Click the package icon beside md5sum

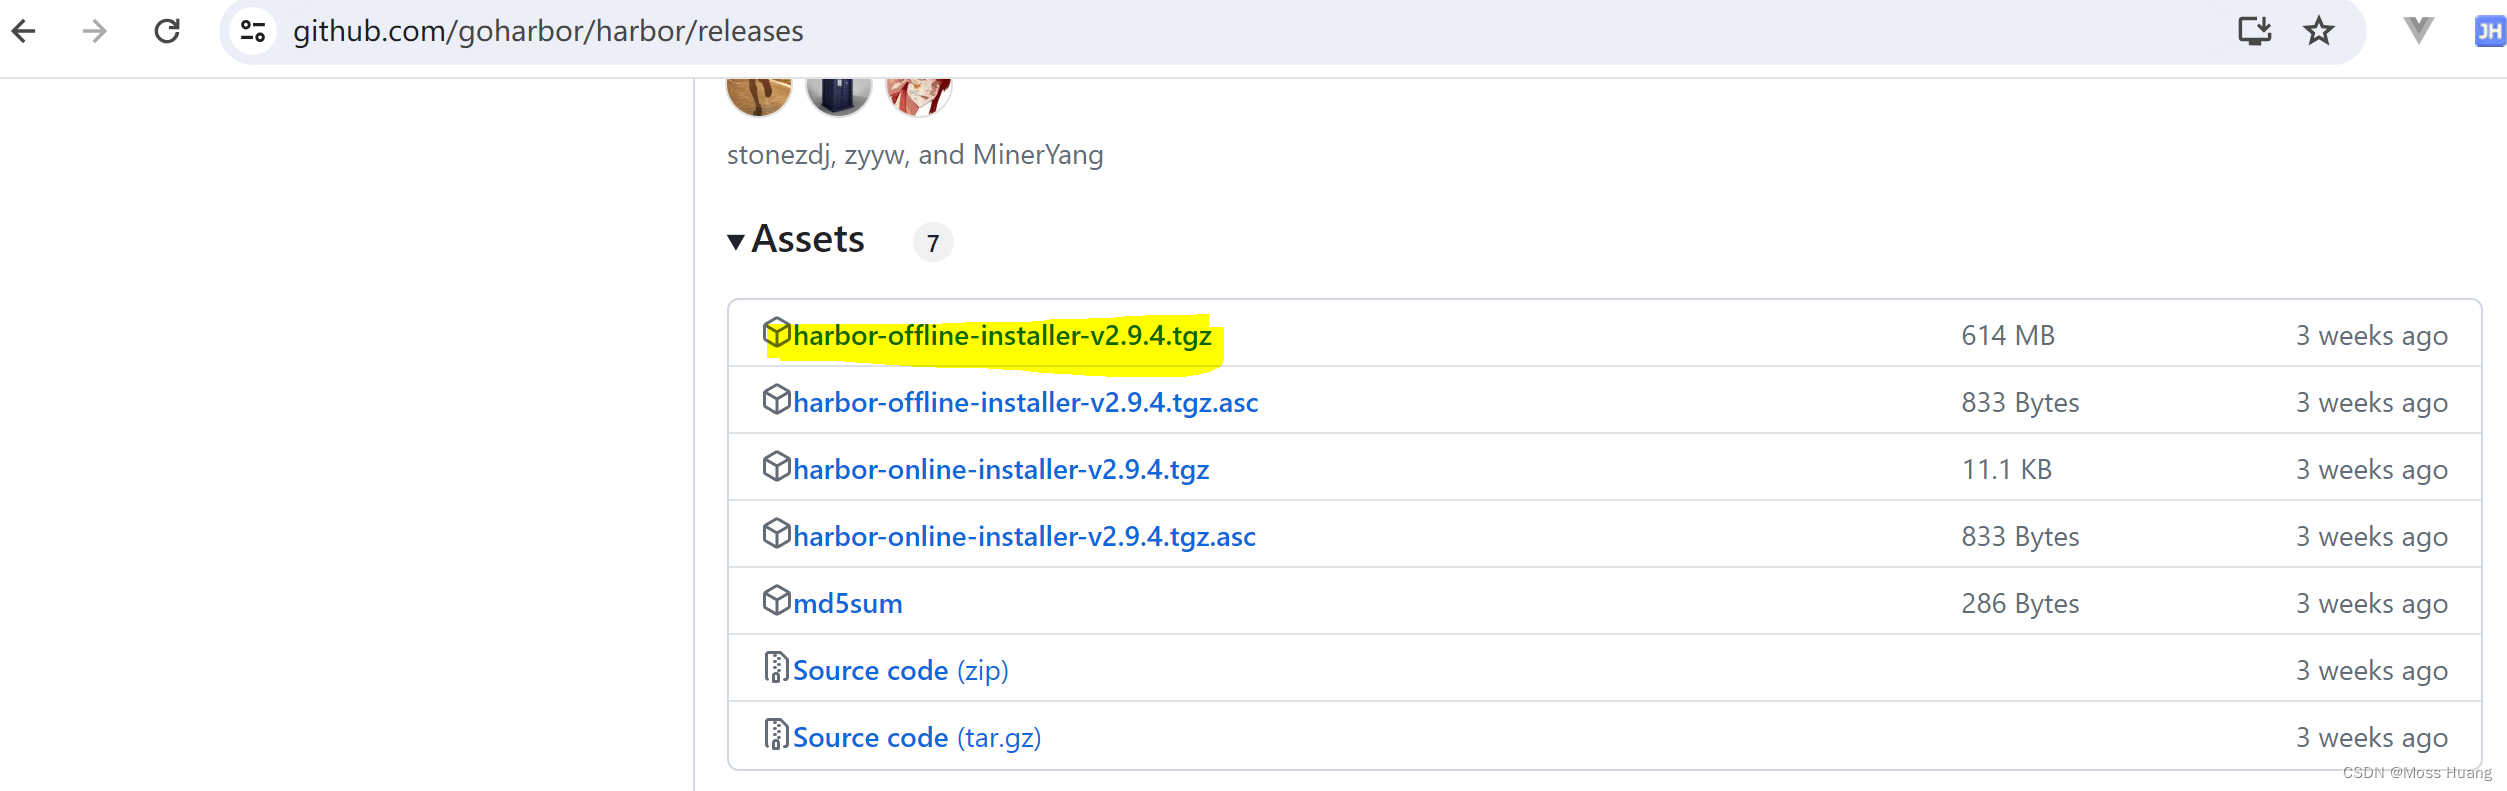pos(776,600)
